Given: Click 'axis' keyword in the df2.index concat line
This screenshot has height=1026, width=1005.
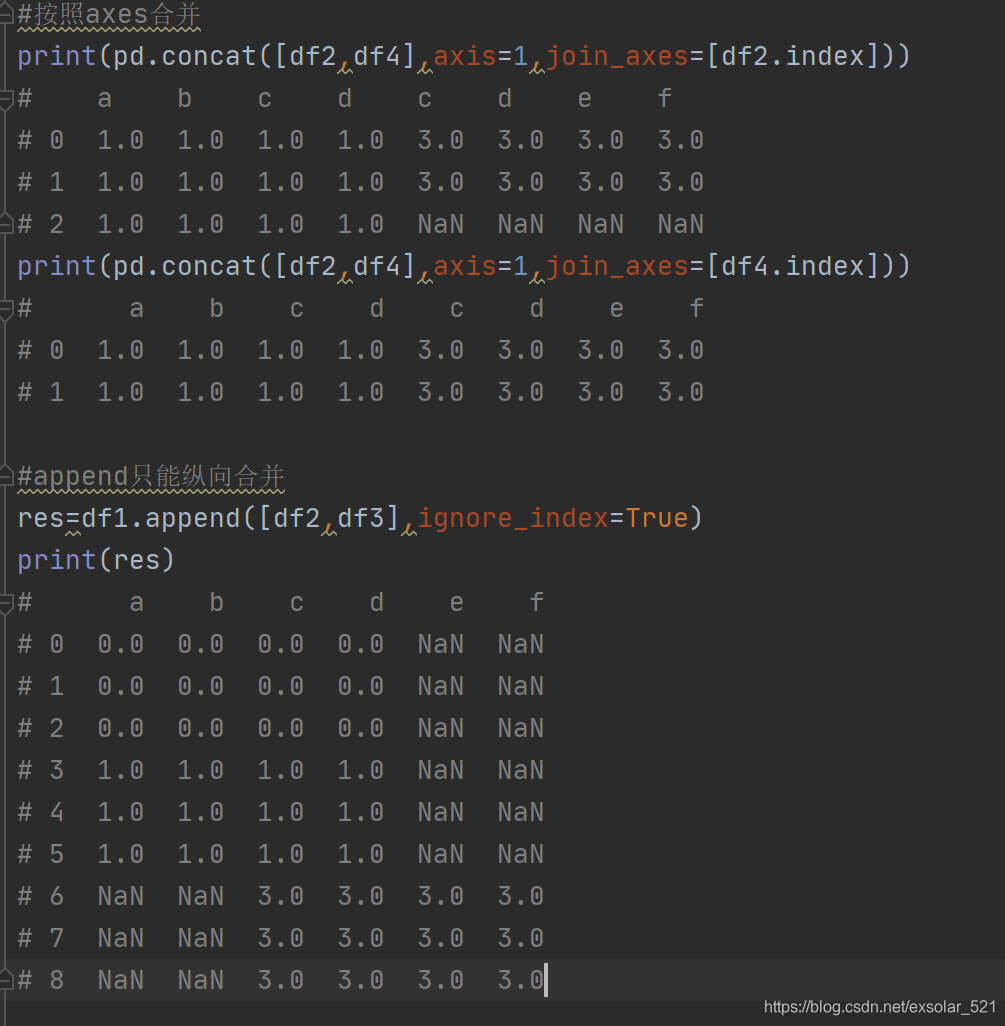Looking at the screenshot, I should (465, 56).
